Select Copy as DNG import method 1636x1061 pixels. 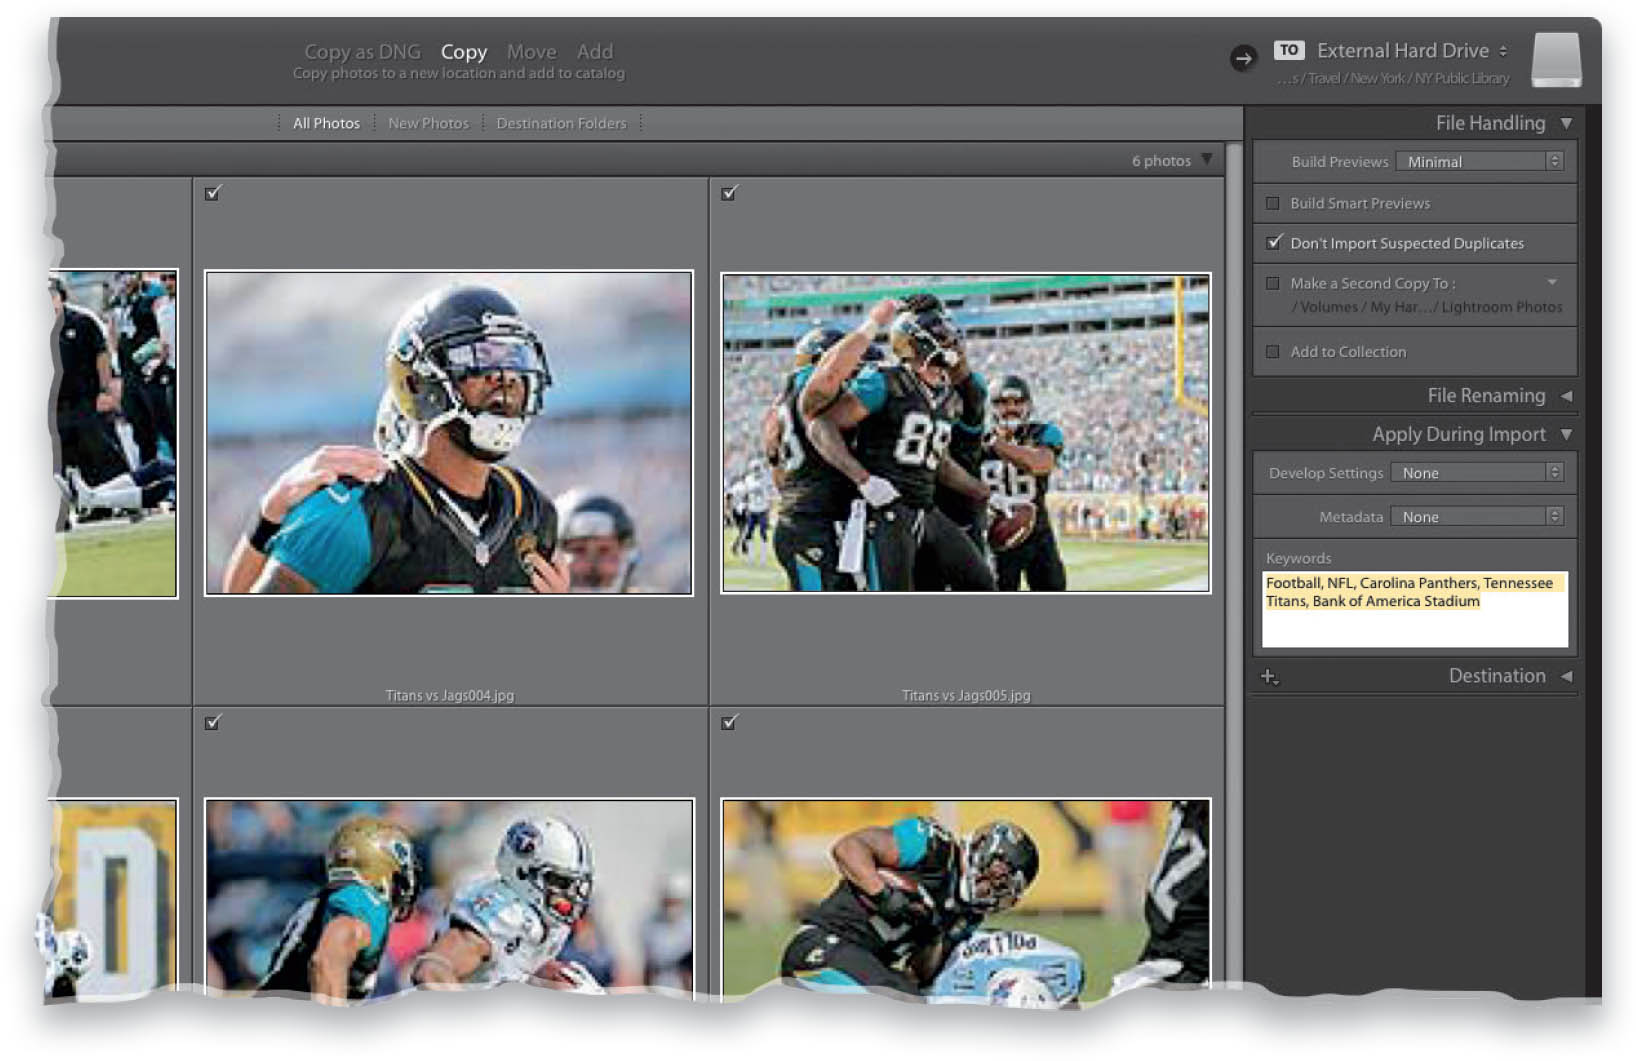(x=362, y=51)
